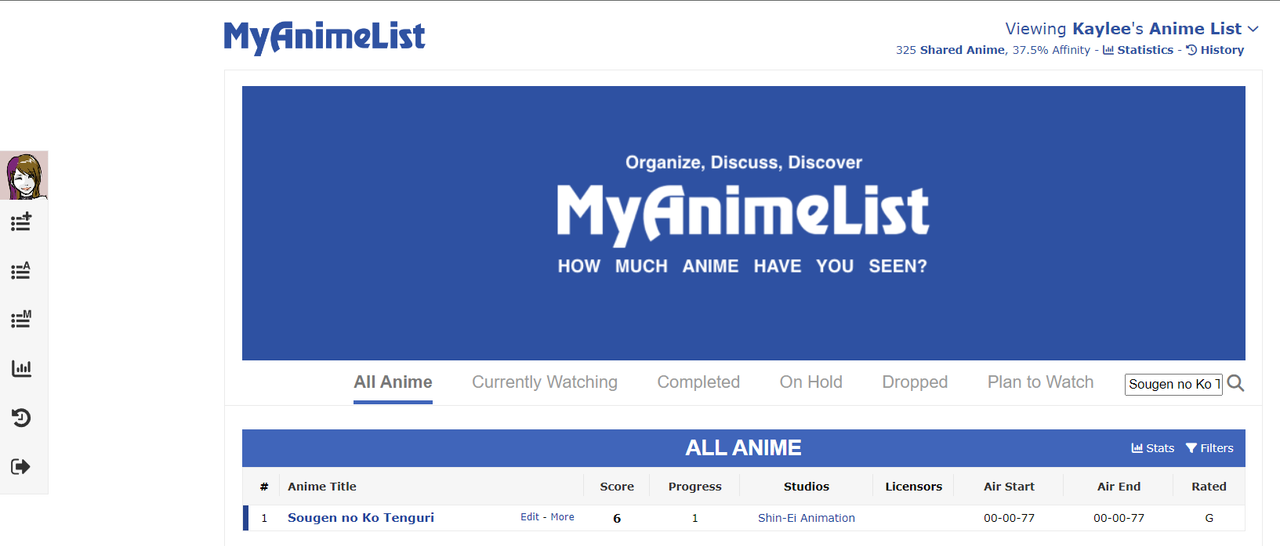Switch to the Completed tab
This screenshot has width=1280, height=546.
pyautogui.click(x=698, y=382)
